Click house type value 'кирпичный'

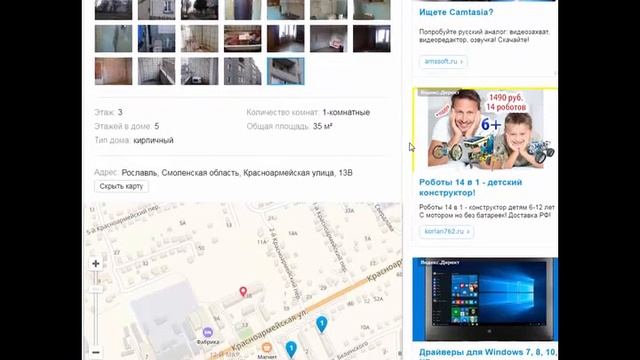(153, 140)
